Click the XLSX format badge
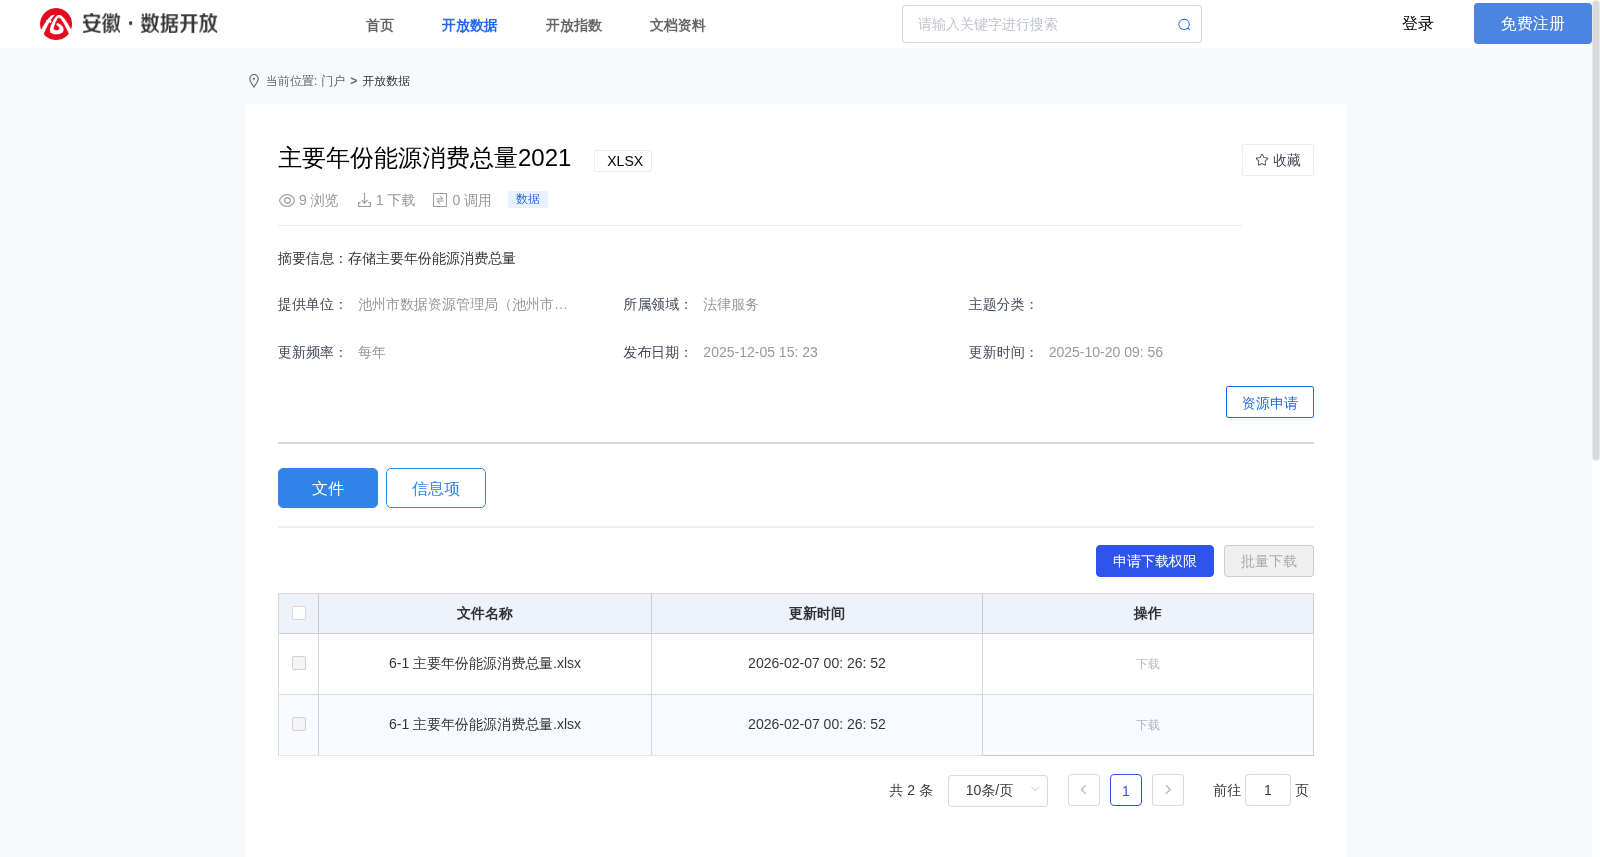Image resolution: width=1600 pixels, height=857 pixels. point(623,161)
